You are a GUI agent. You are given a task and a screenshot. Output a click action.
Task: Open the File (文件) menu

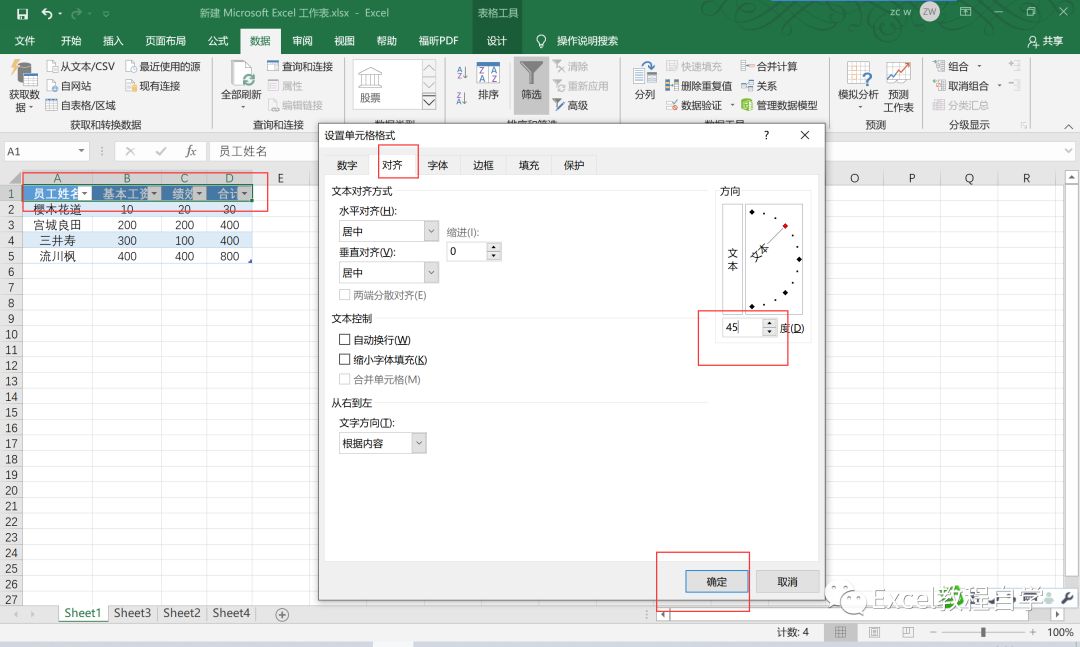25,41
